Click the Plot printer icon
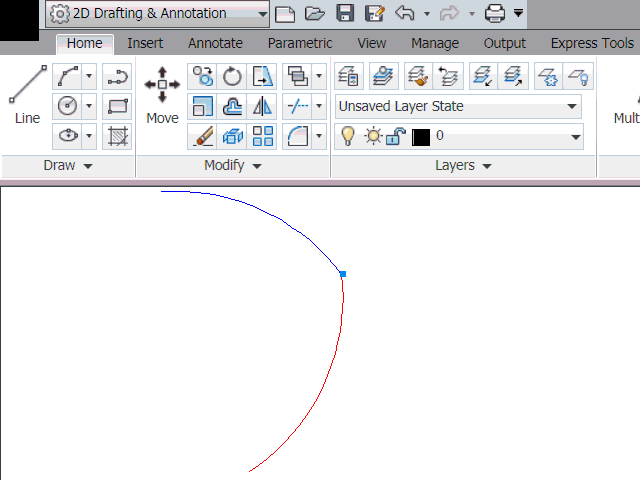Screen dimensions: 640x480 (495, 13)
